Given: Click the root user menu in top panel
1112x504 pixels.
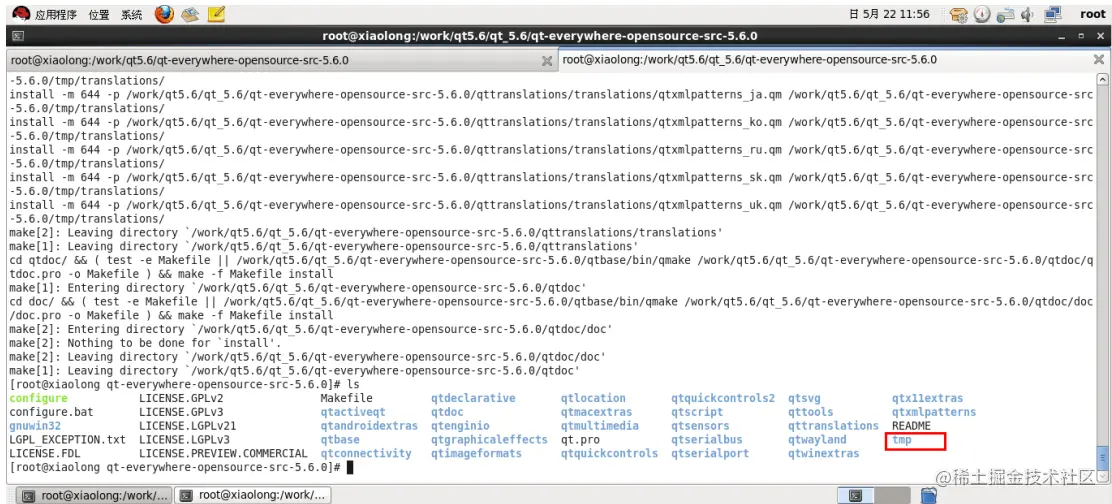Looking at the screenshot, I should pyautogui.click(x=1093, y=13).
